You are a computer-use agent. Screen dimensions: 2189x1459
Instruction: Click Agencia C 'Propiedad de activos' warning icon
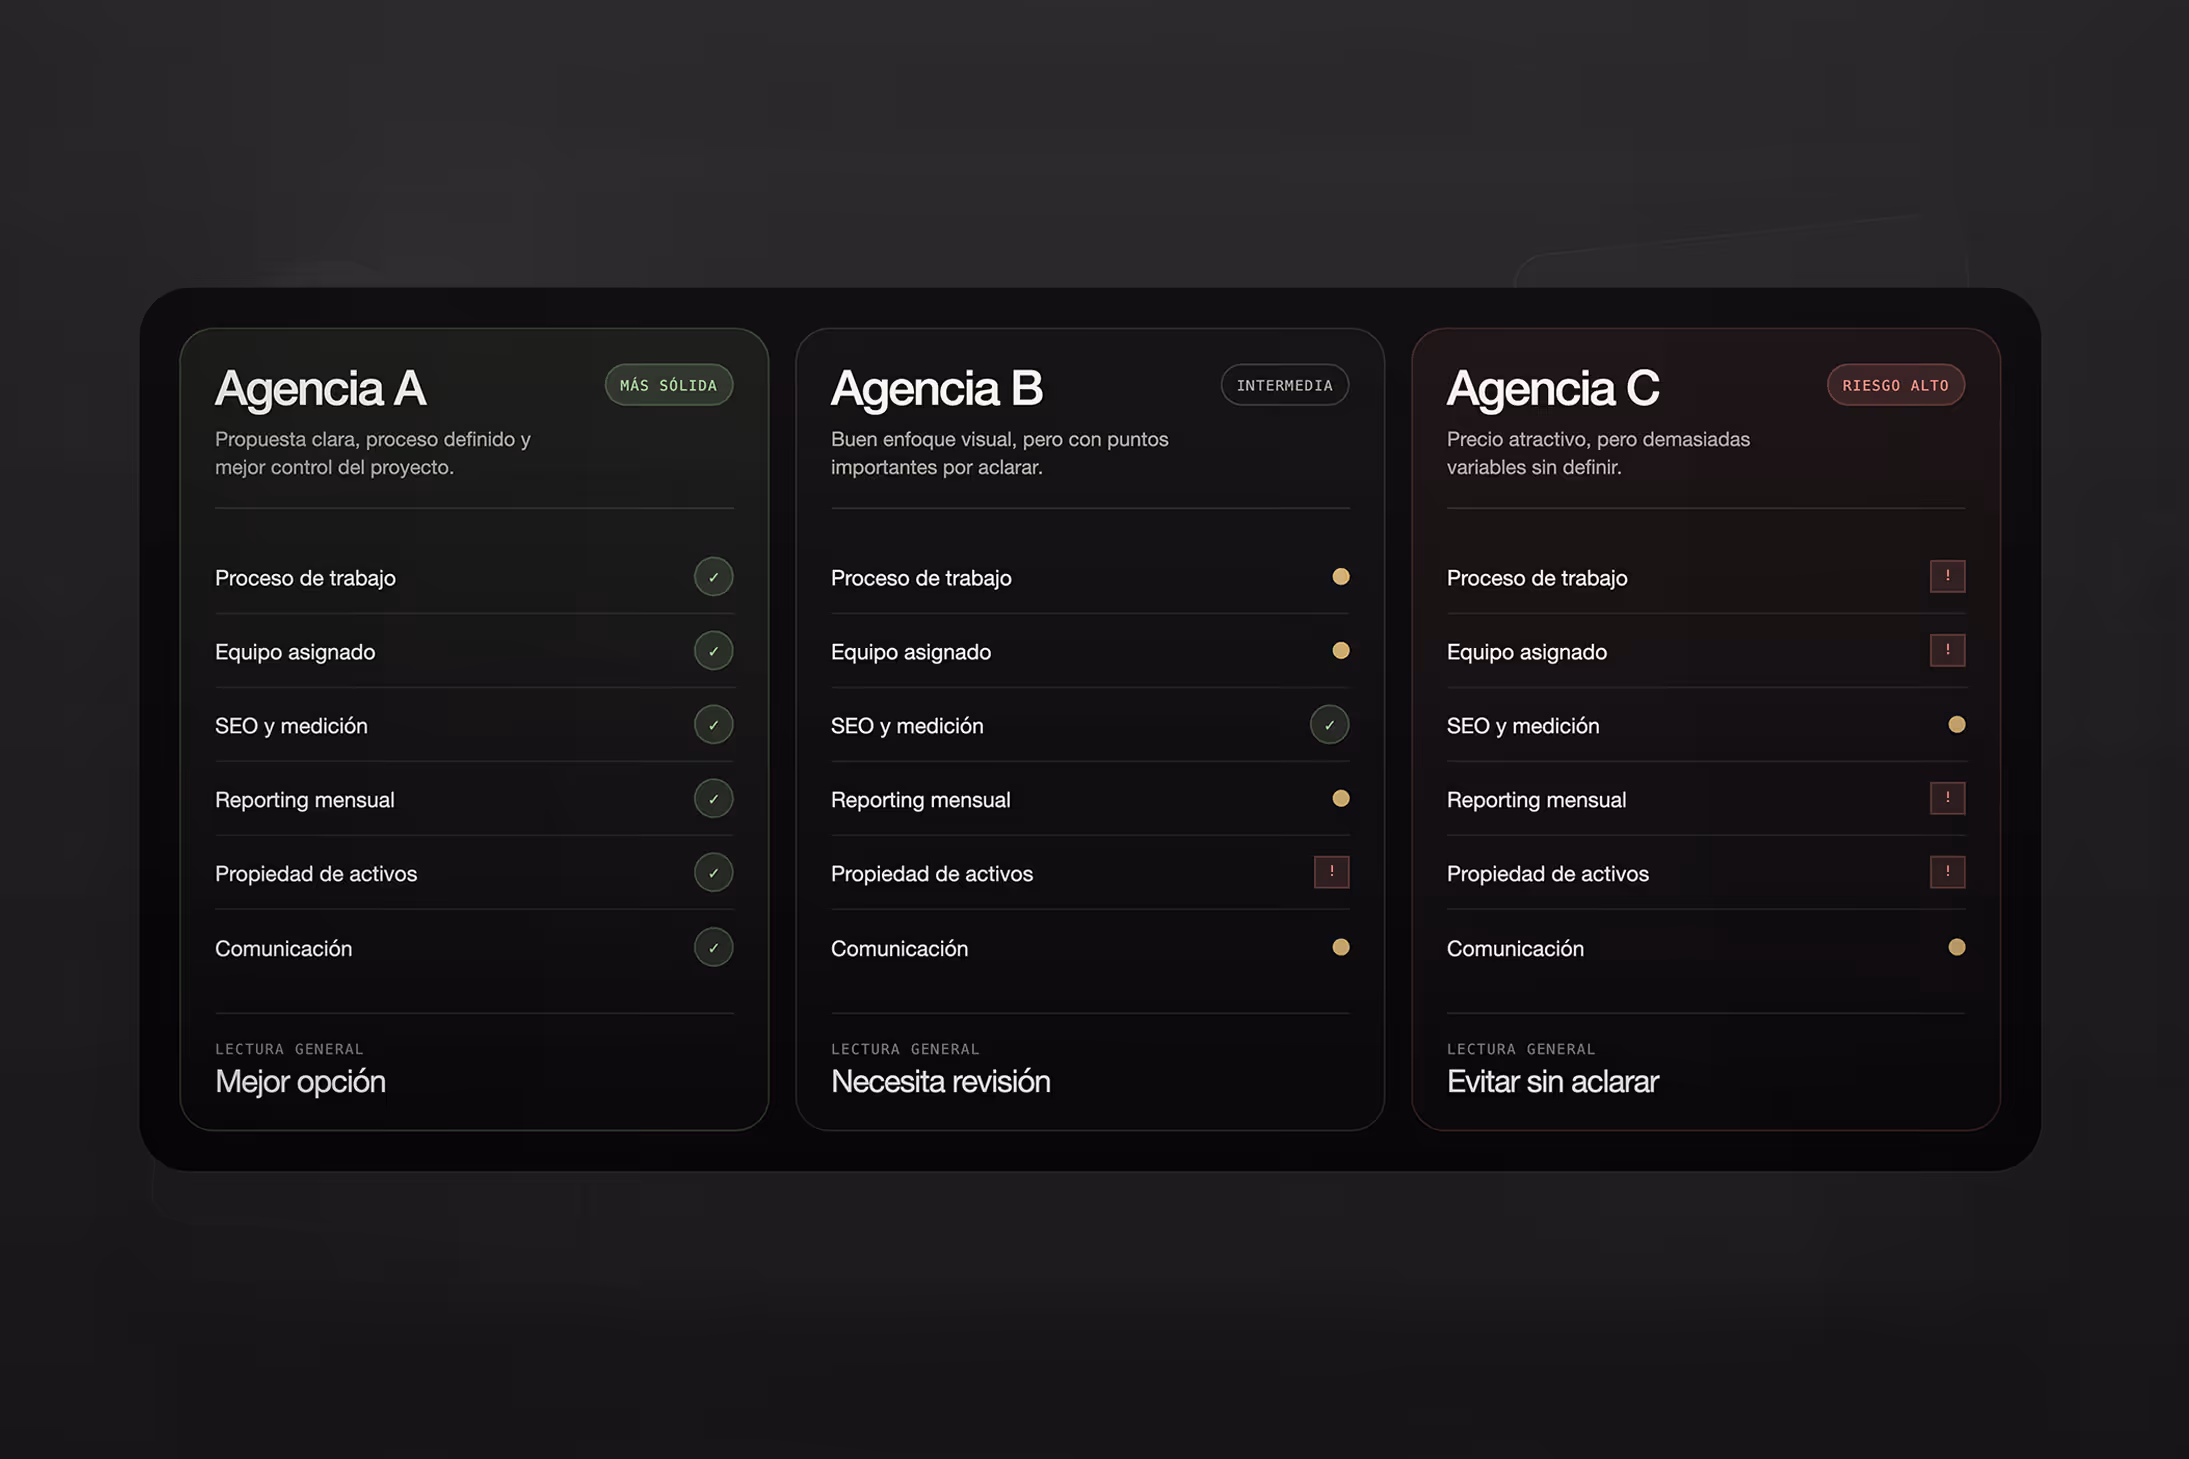click(1947, 872)
